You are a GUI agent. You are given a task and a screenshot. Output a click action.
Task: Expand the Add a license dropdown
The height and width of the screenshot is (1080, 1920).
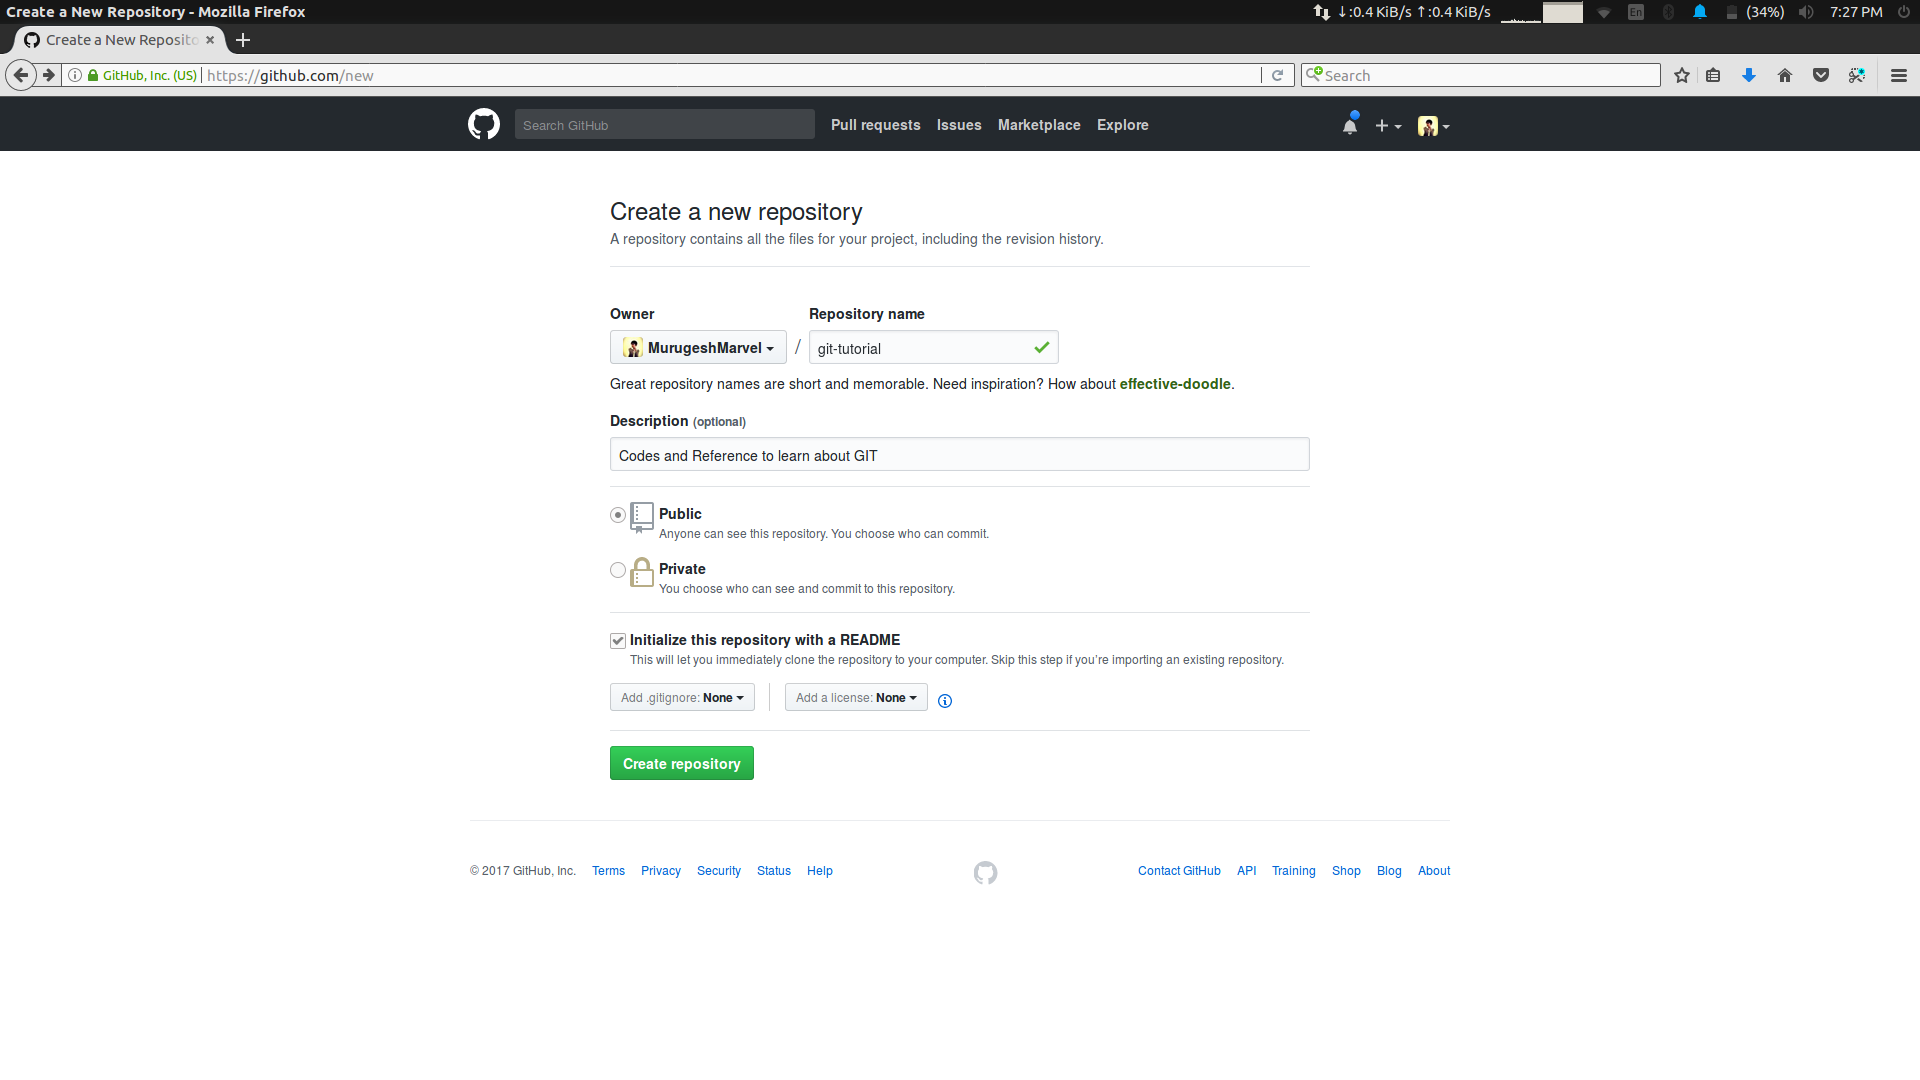[856, 698]
